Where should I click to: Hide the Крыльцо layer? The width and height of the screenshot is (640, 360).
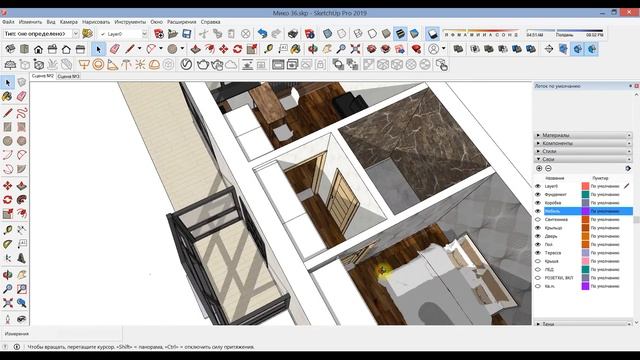538,228
